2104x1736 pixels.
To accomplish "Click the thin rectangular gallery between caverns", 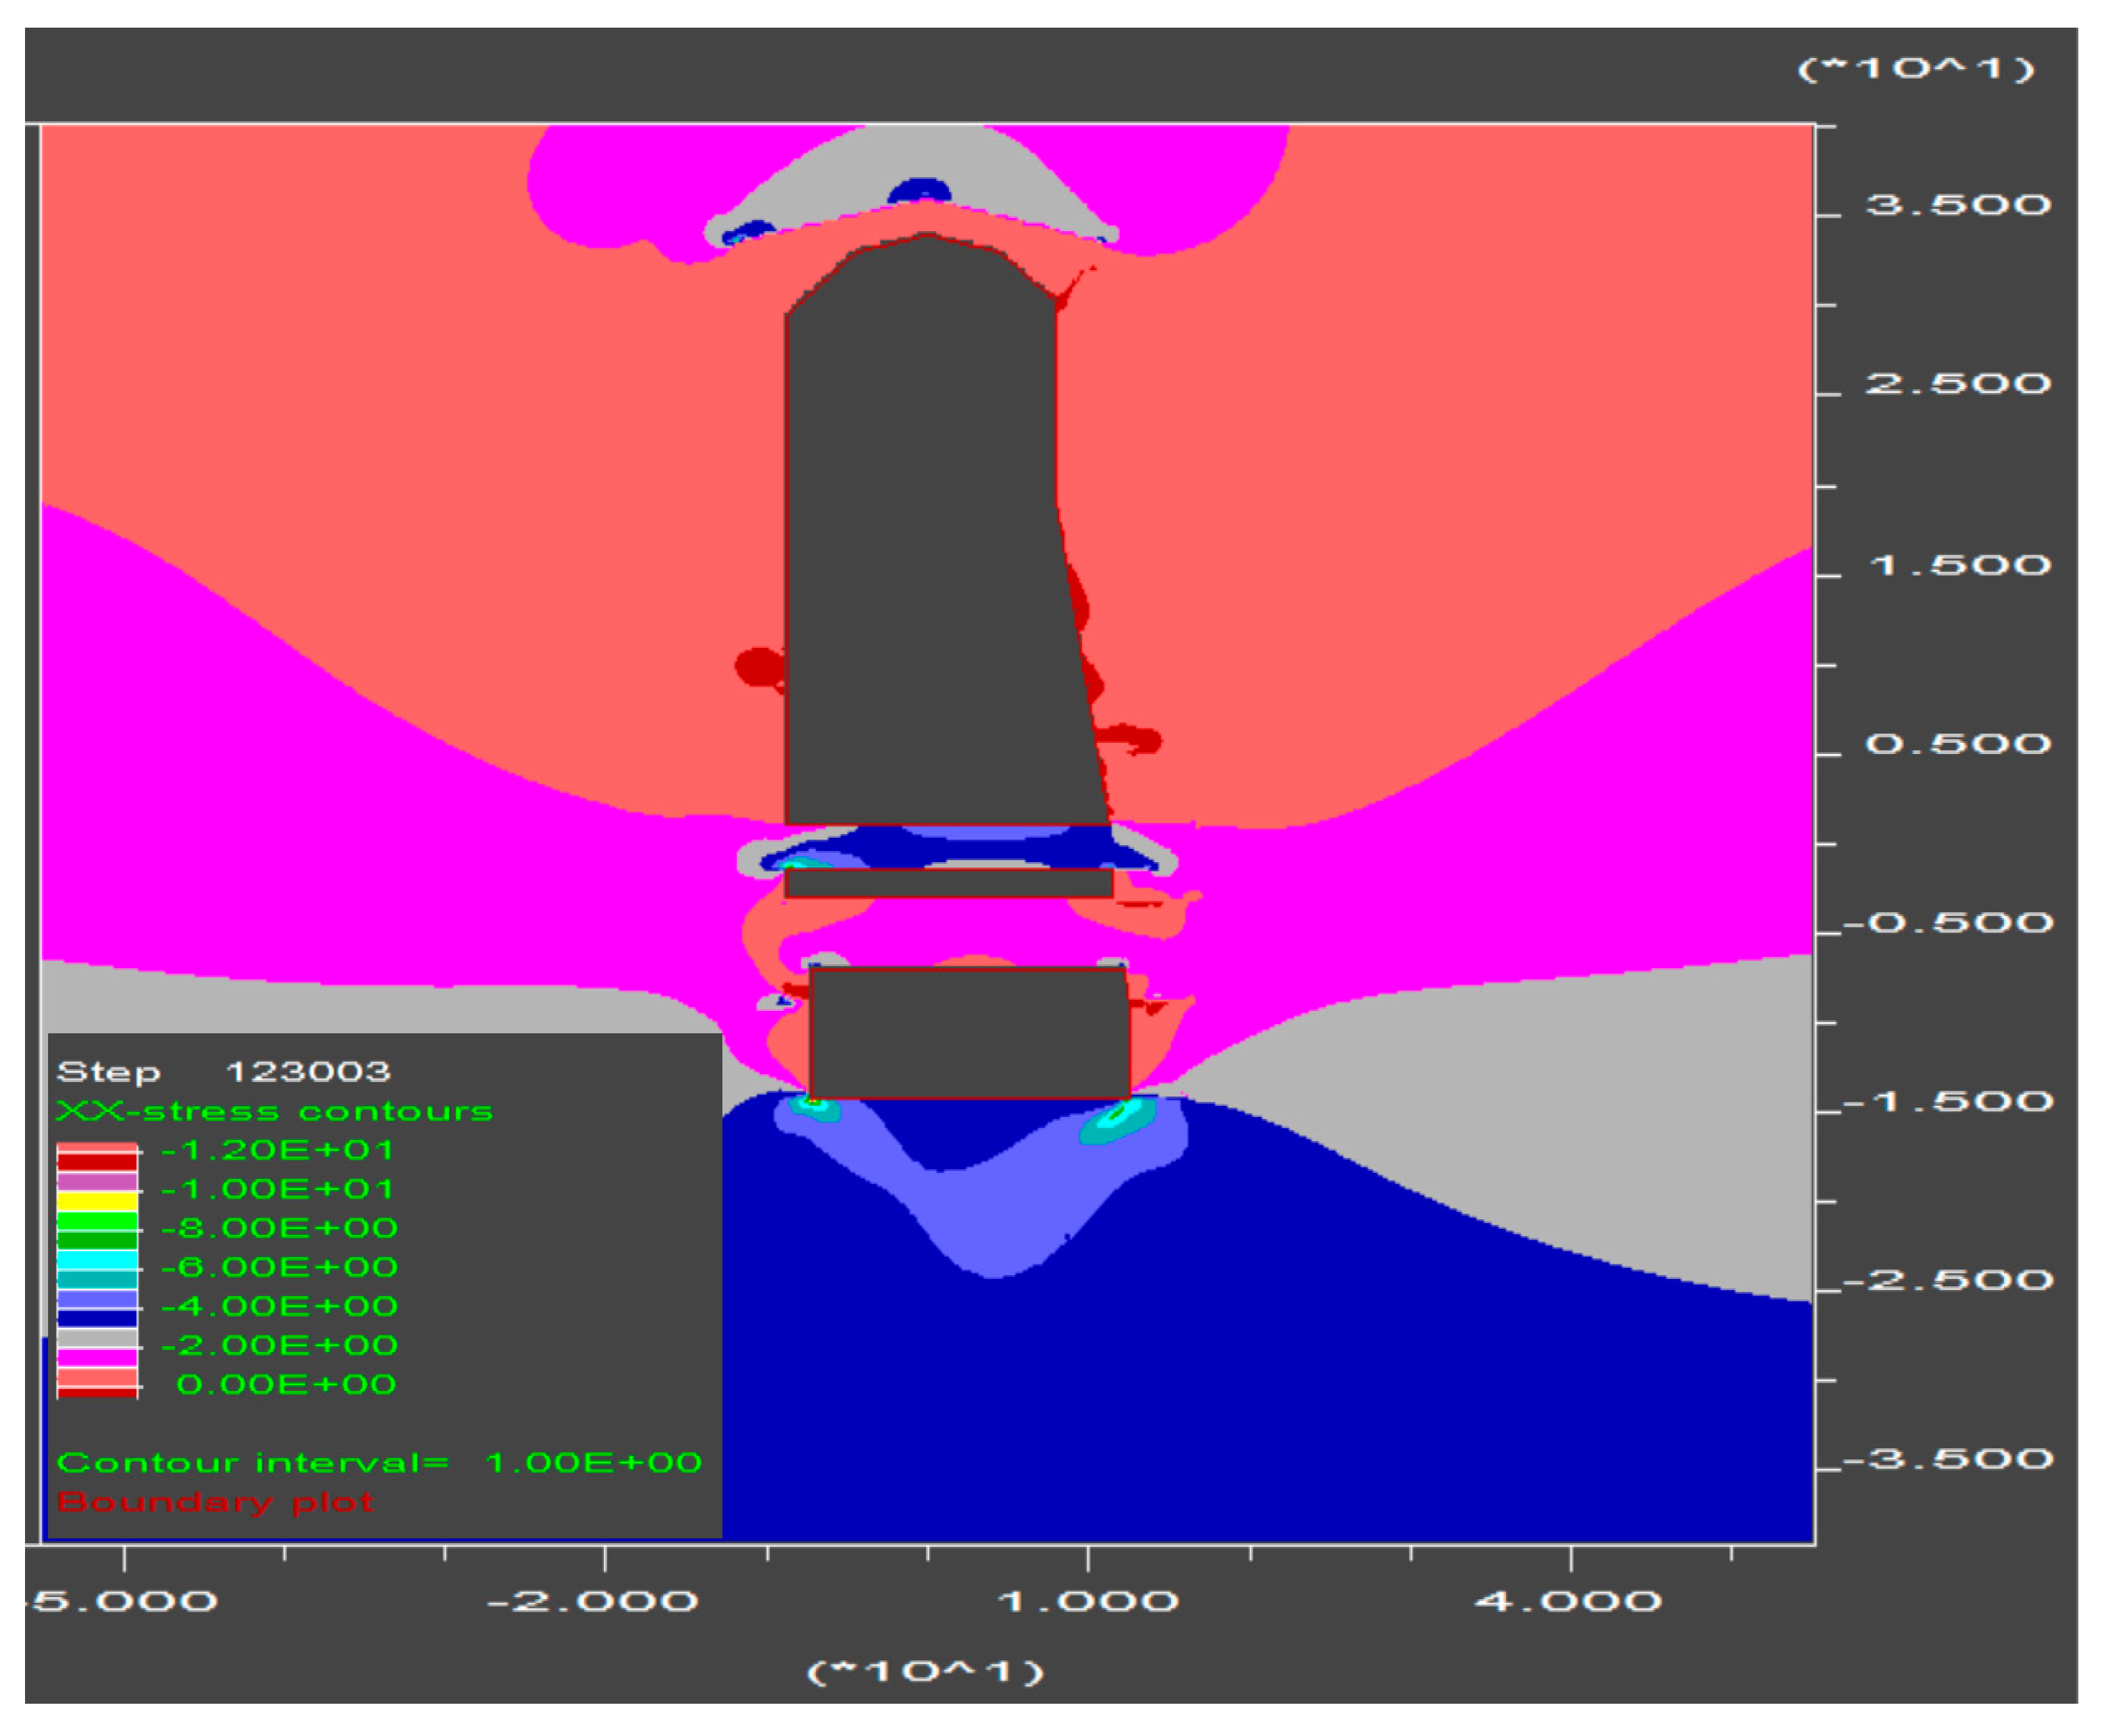I will (x=948, y=883).
